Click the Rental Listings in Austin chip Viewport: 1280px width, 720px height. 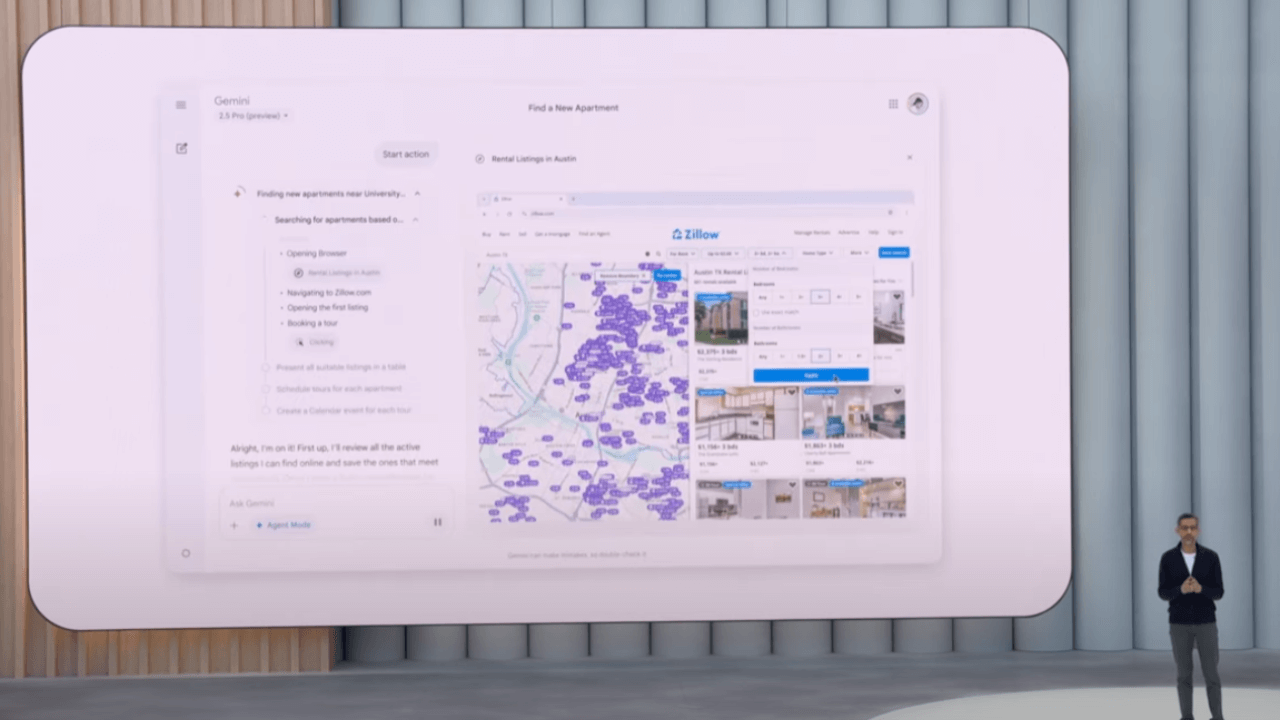(x=336, y=272)
